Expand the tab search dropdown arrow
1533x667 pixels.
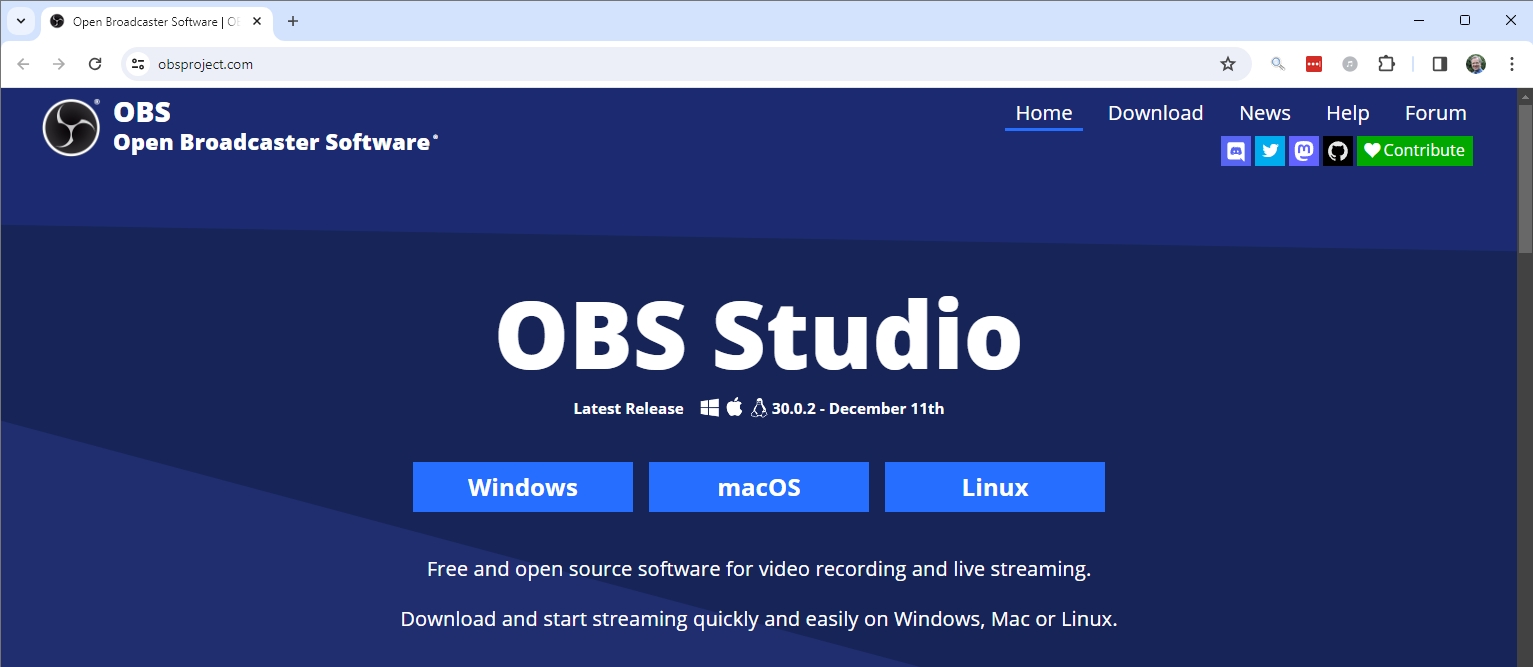pos(20,21)
